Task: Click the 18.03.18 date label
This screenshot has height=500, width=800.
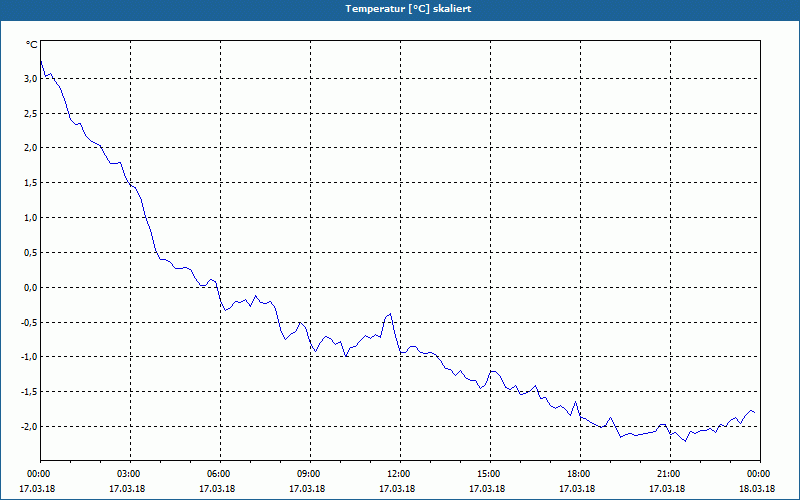Action: coord(757,489)
